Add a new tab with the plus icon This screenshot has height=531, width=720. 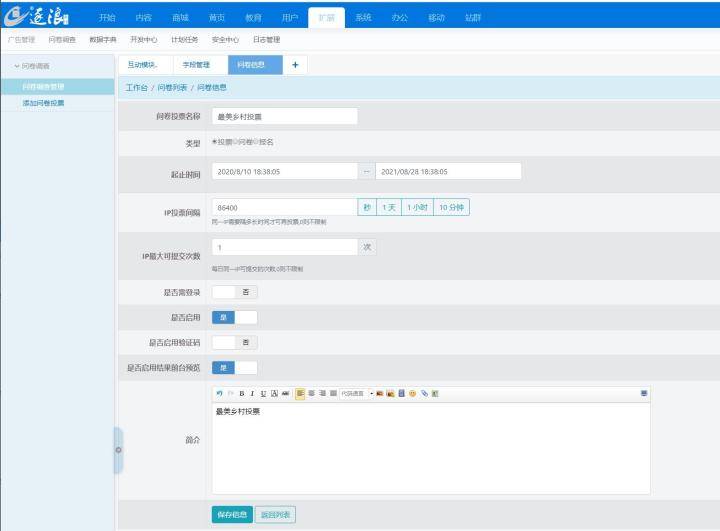pos(295,65)
